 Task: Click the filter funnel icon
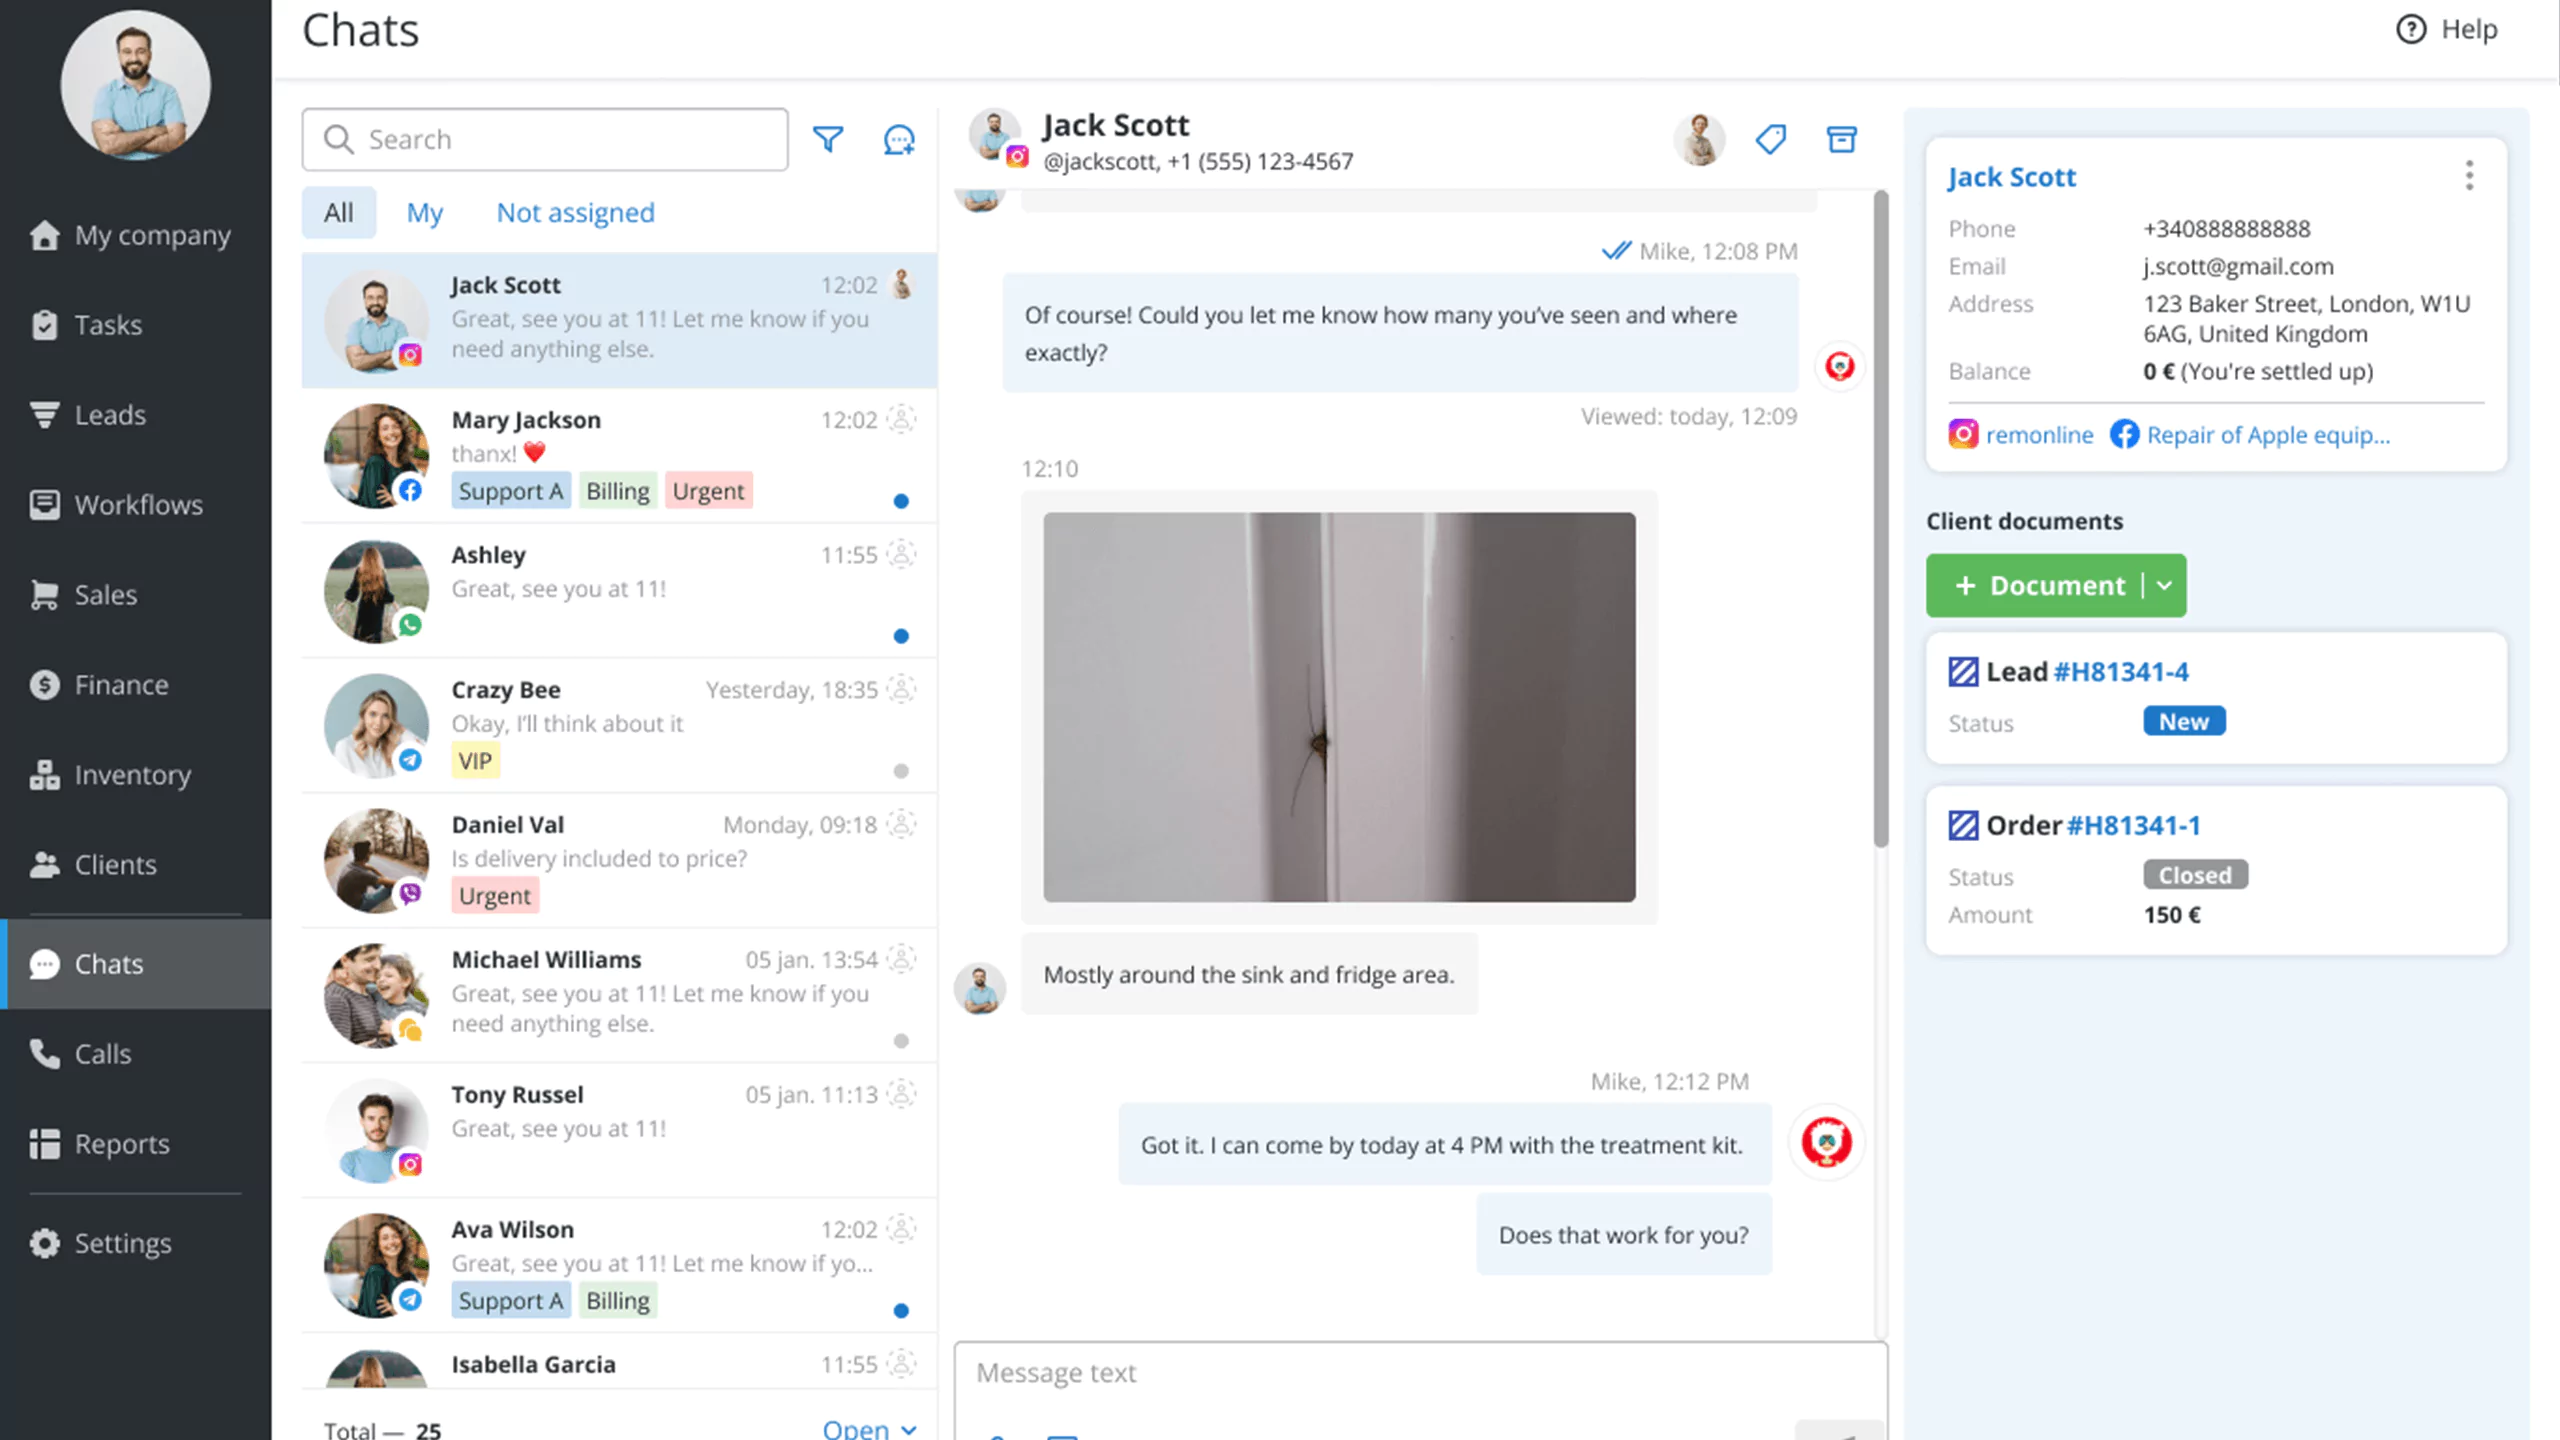click(828, 139)
